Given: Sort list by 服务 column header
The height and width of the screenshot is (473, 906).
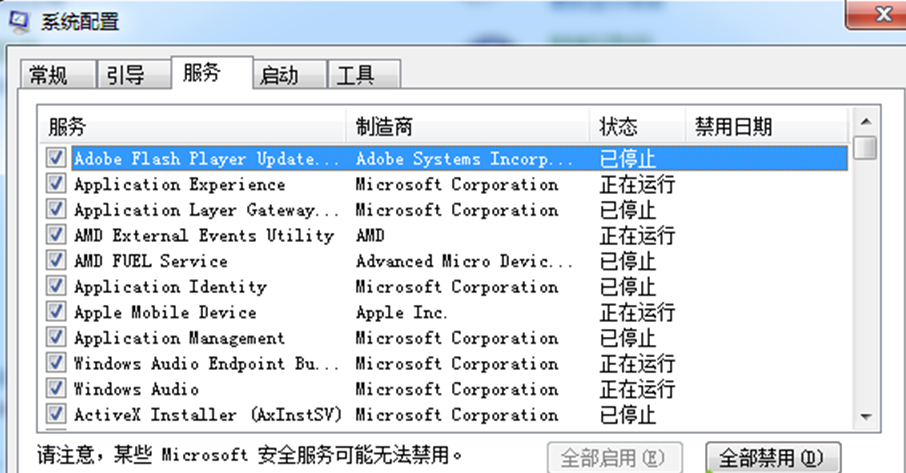Looking at the screenshot, I should click(195, 127).
